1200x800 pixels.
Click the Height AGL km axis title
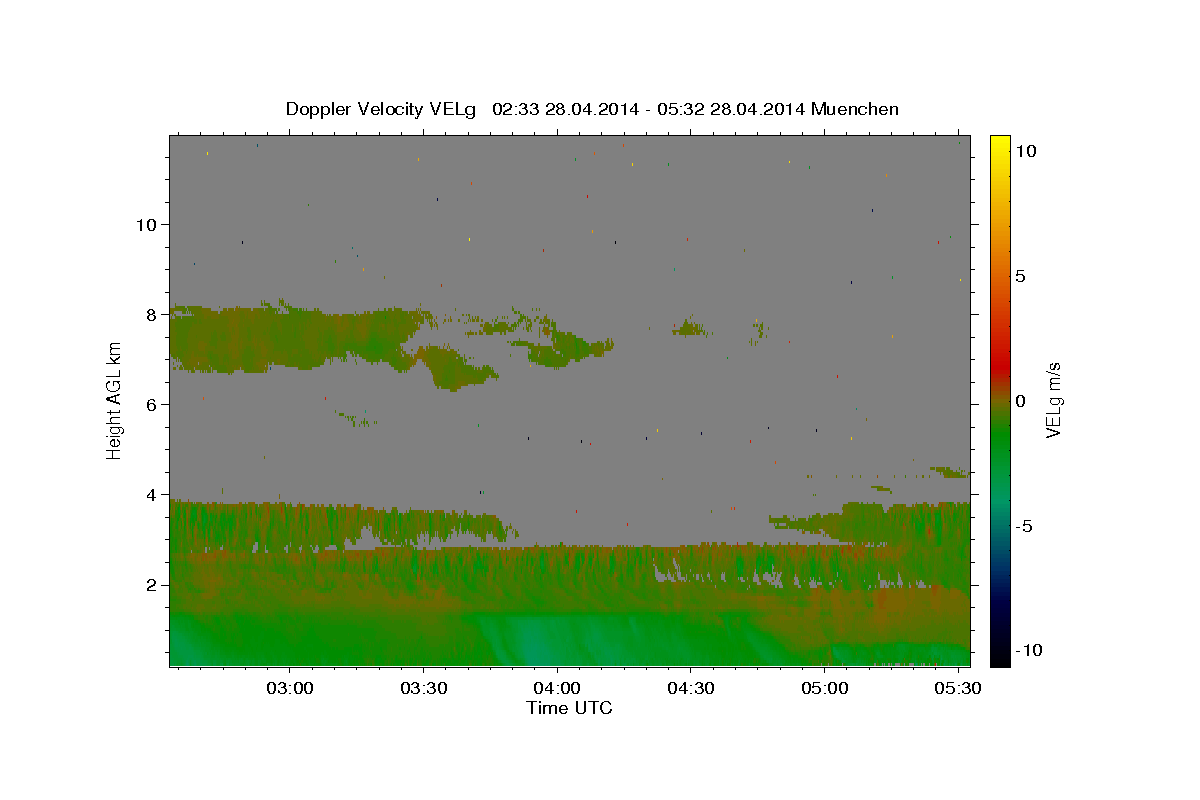(x=114, y=400)
